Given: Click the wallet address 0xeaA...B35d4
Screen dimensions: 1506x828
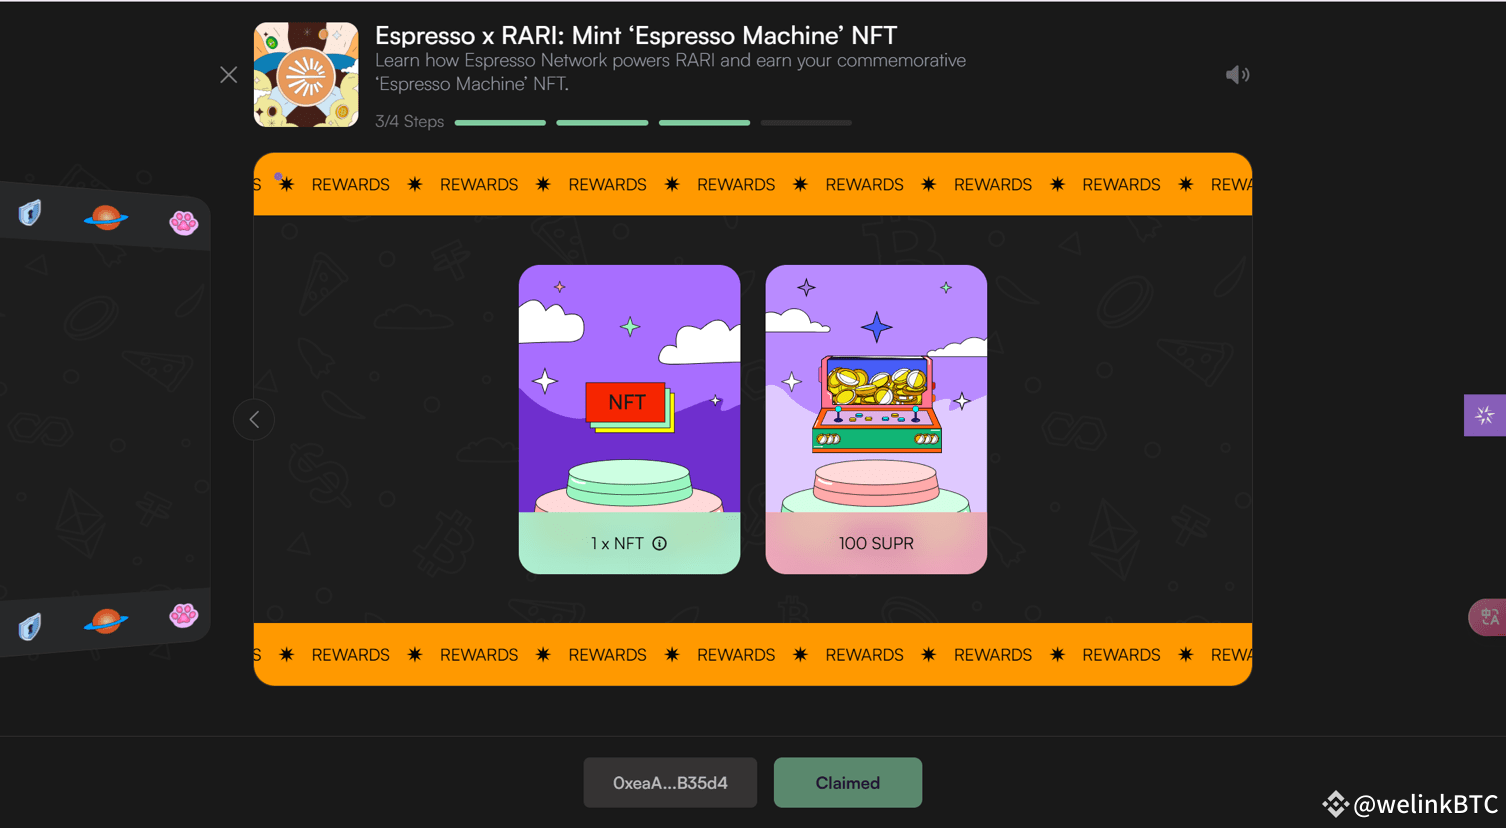Looking at the screenshot, I should [x=670, y=782].
